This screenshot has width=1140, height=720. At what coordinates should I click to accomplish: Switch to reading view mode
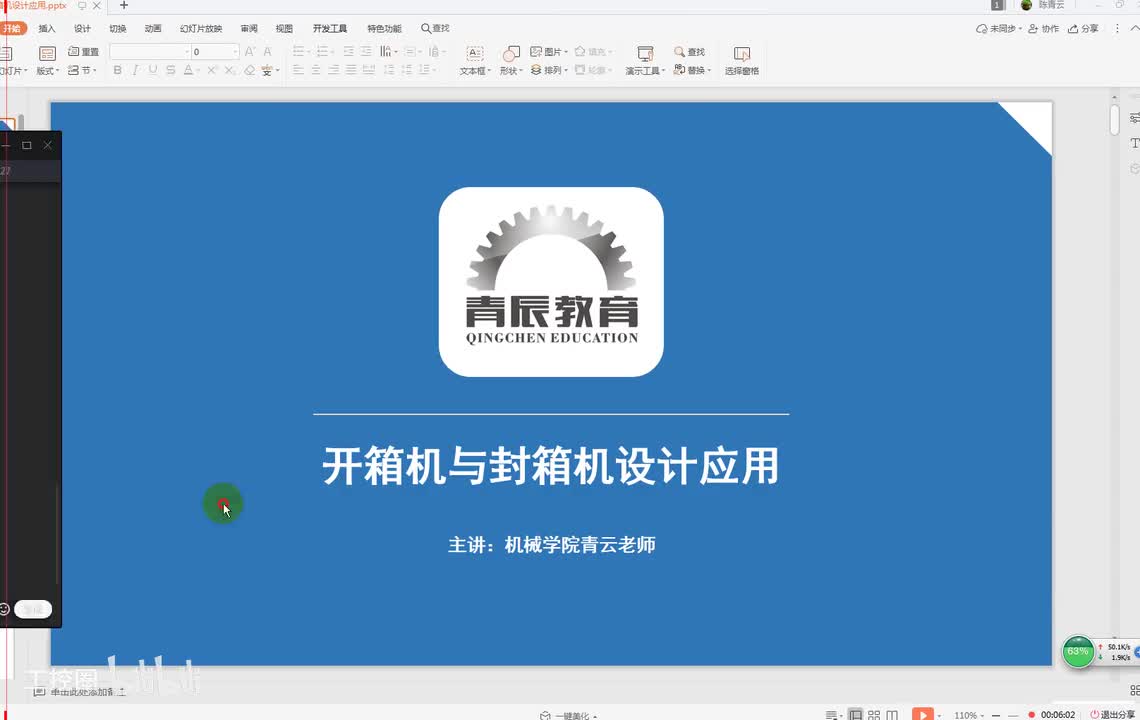892,716
